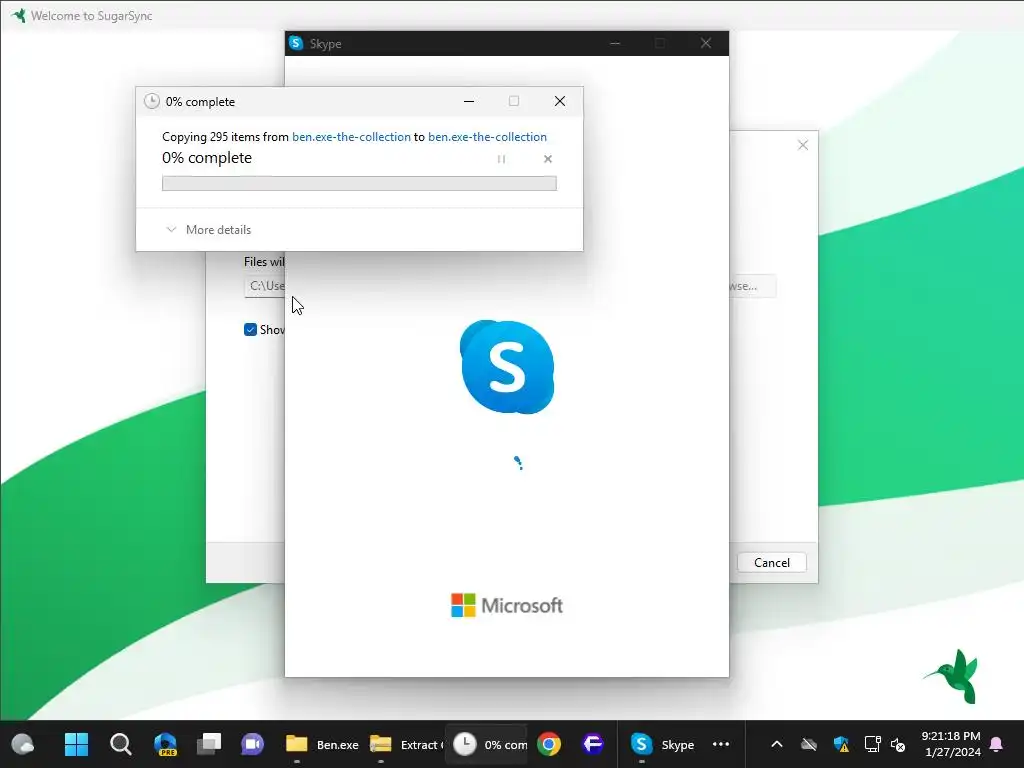Minimize the Skype window
The height and width of the screenshot is (768, 1024).
click(615, 43)
